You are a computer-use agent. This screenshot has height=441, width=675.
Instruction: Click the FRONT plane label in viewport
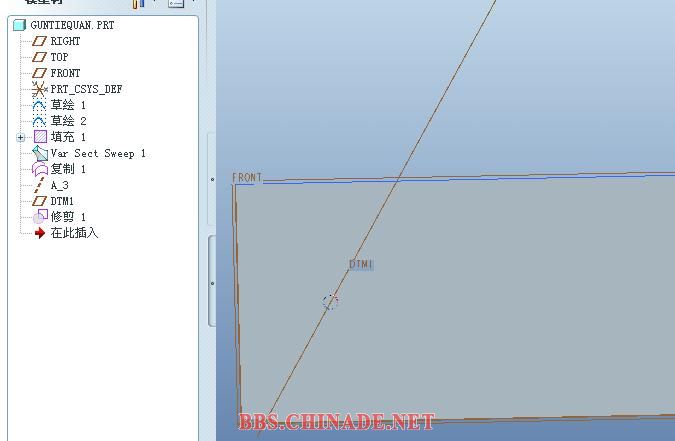point(247,177)
